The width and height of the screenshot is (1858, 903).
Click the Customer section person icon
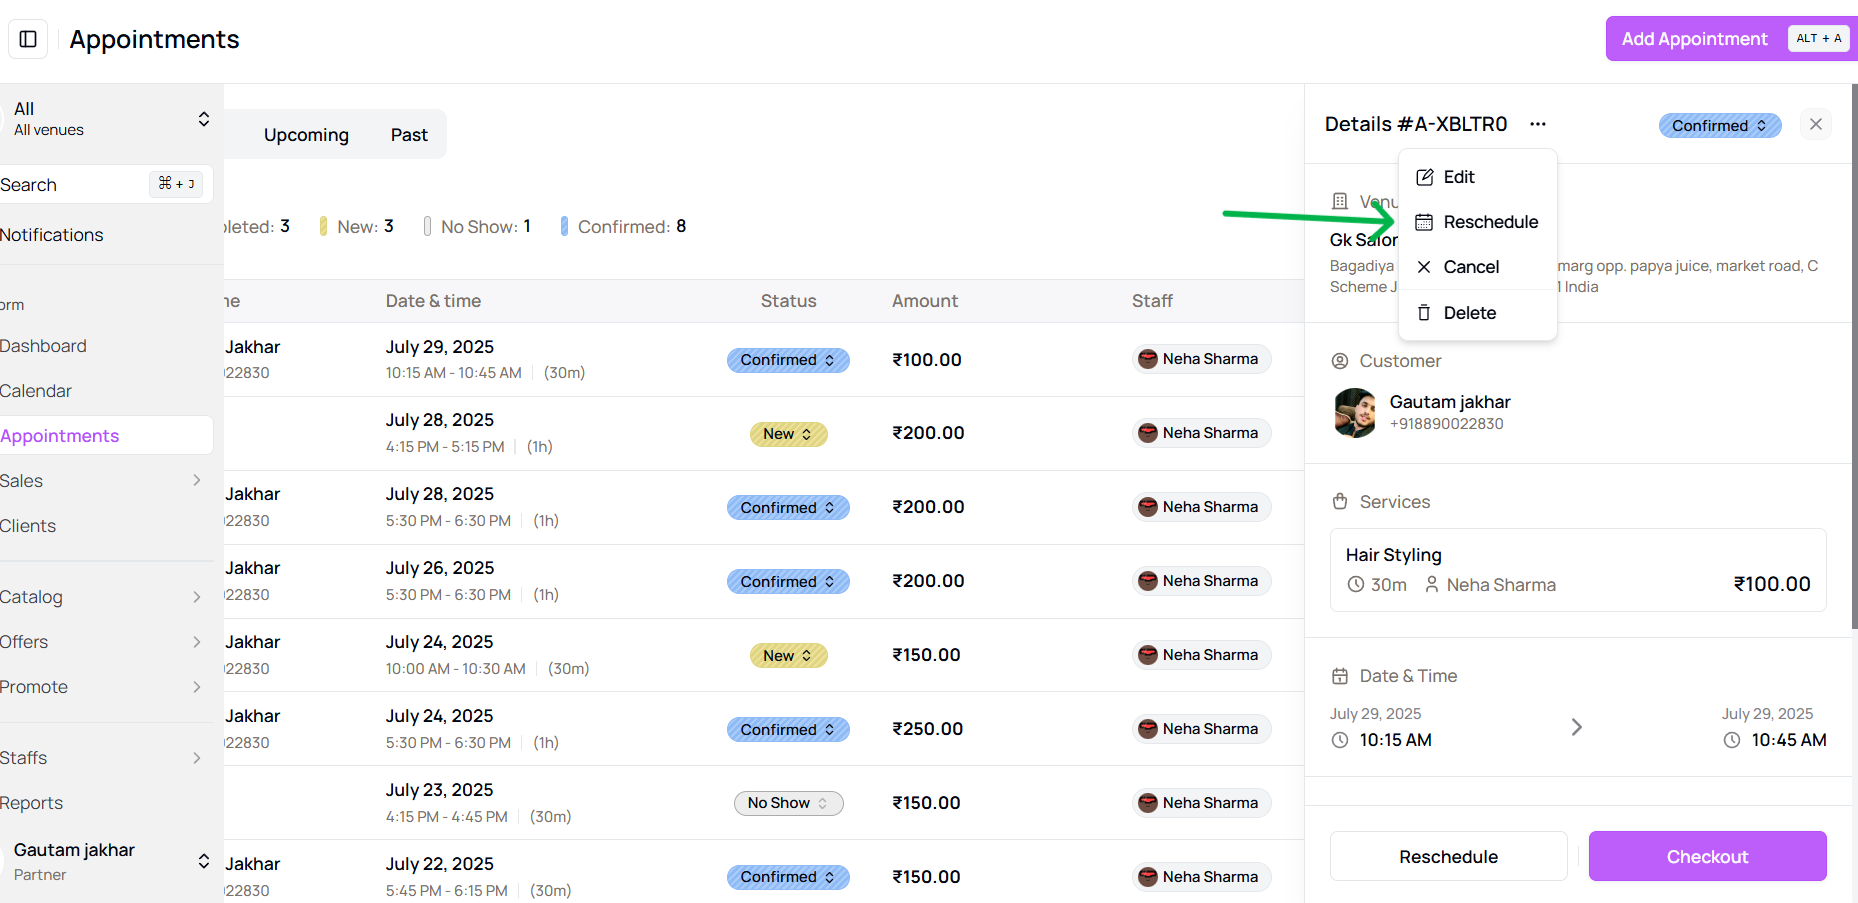click(1340, 361)
